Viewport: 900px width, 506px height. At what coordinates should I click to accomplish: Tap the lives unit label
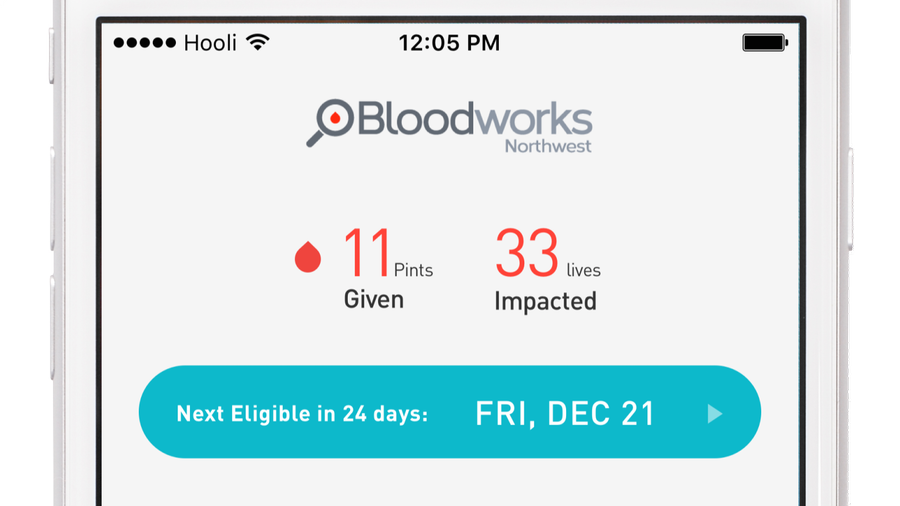click(x=583, y=270)
